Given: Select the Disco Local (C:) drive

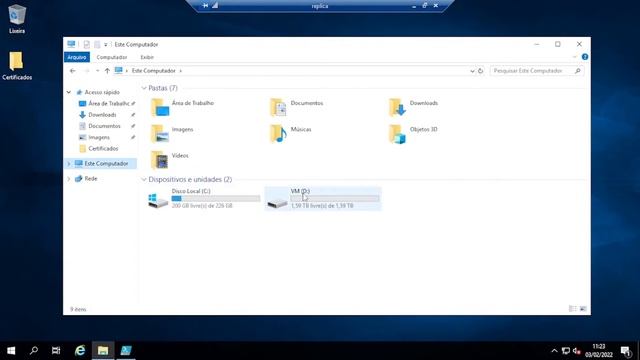Looking at the screenshot, I should click(204, 198).
